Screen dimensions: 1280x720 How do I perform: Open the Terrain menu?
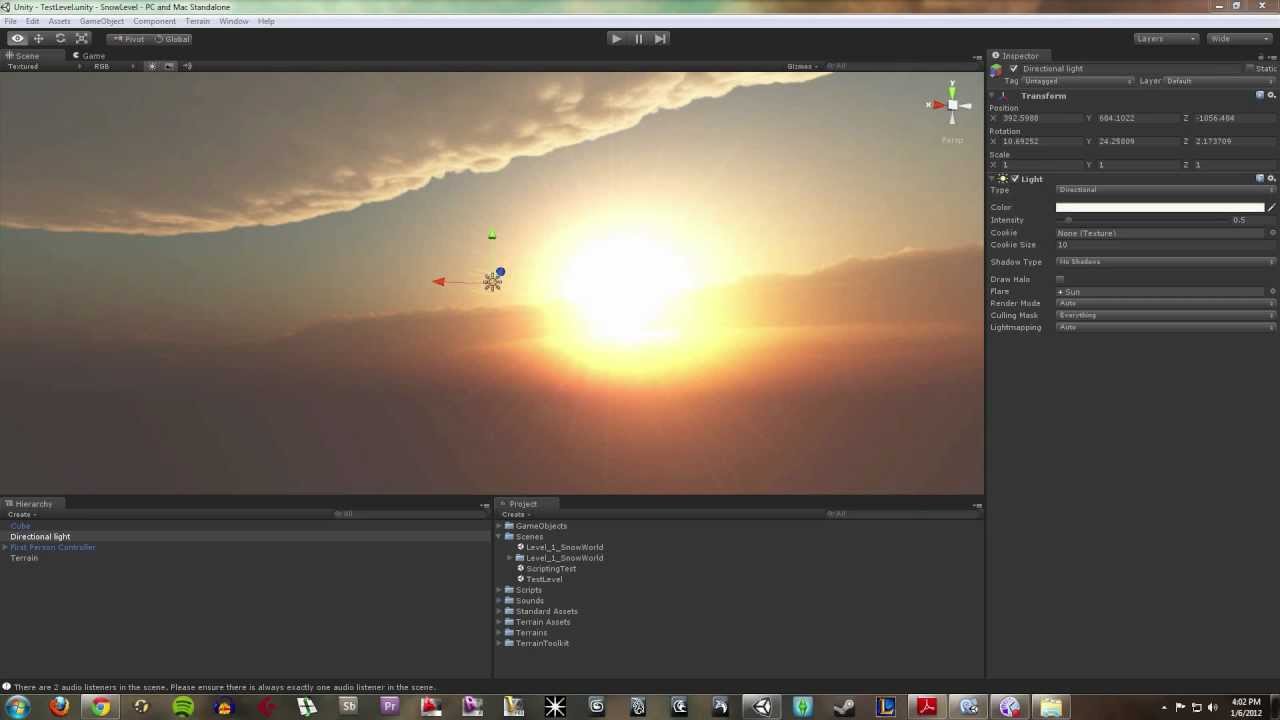(197, 21)
